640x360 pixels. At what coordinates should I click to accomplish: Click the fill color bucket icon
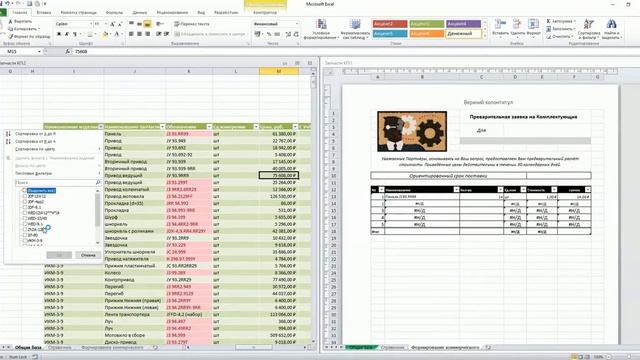105,34
